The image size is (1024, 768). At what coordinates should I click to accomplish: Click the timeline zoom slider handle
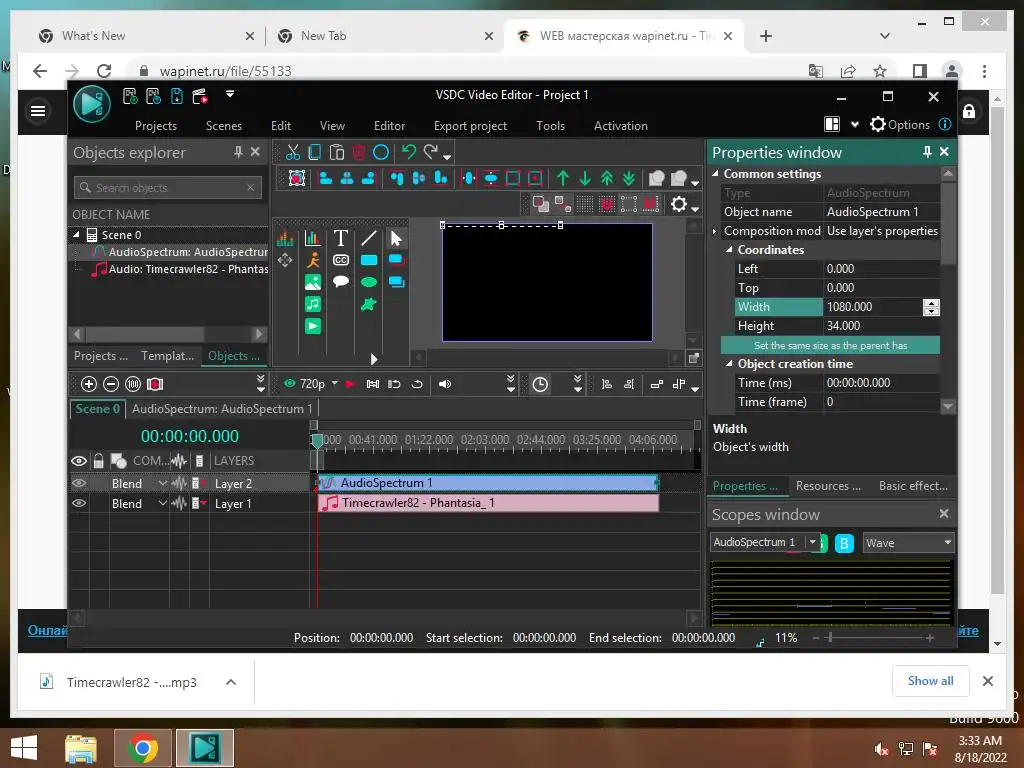tap(830, 637)
